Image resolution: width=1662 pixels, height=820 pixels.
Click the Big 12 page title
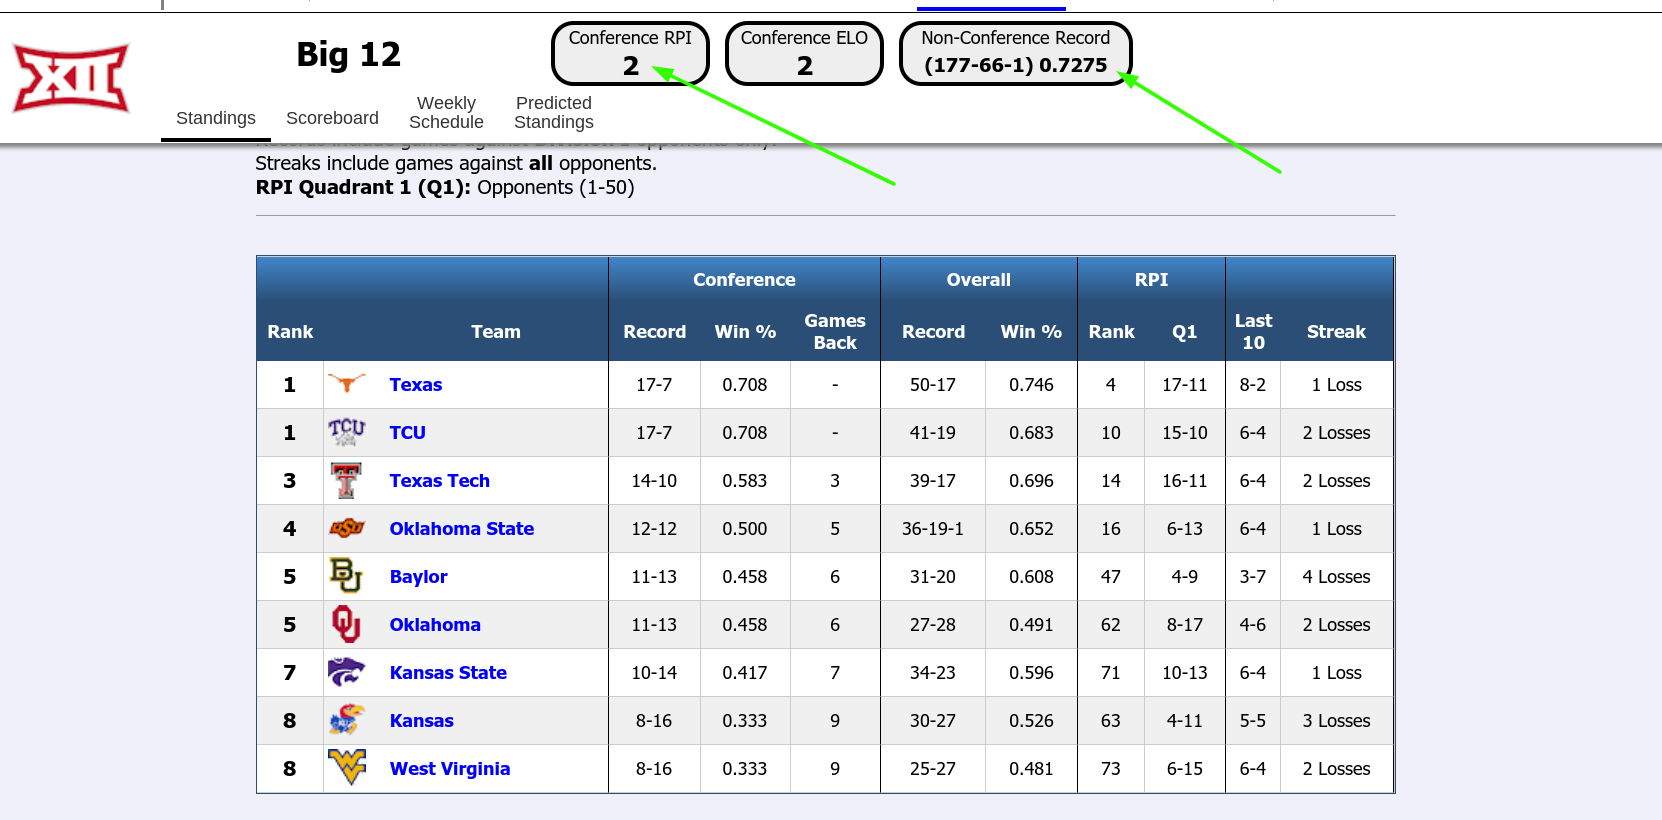348,54
